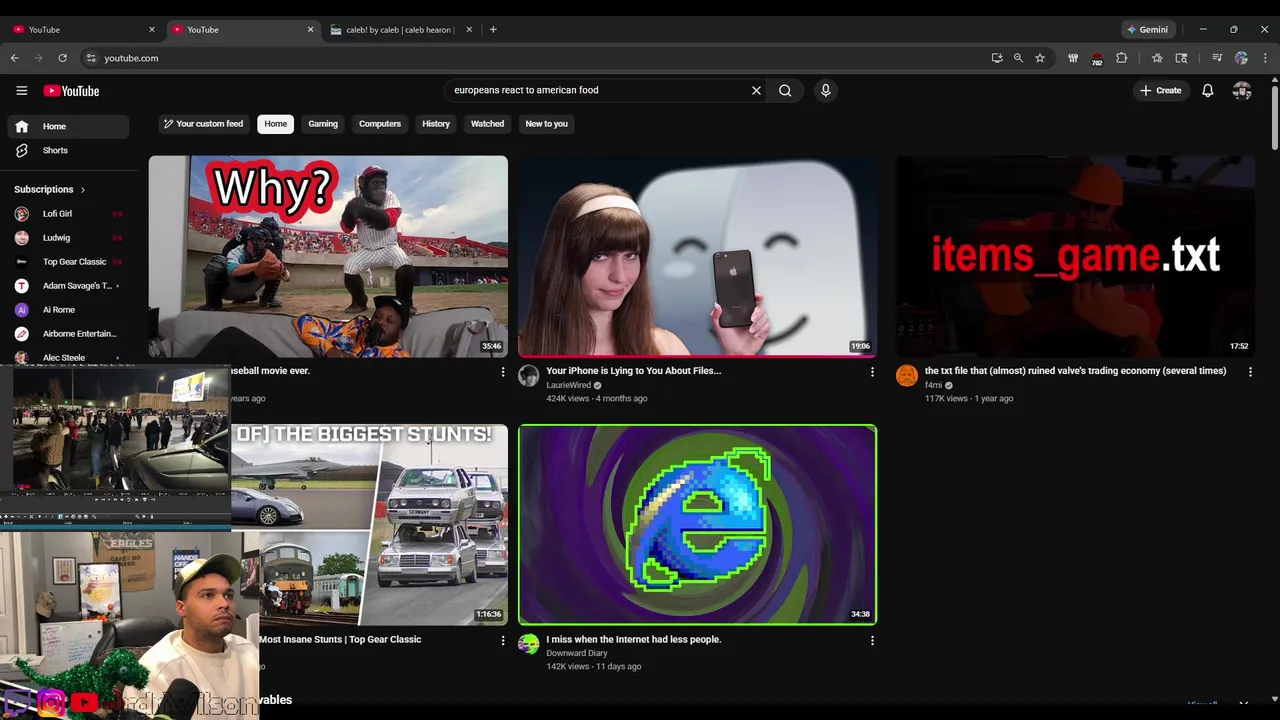The image size is (1280, 720).
Task: Open the YouTube account avatar menu
Action: pos(1242,91)
